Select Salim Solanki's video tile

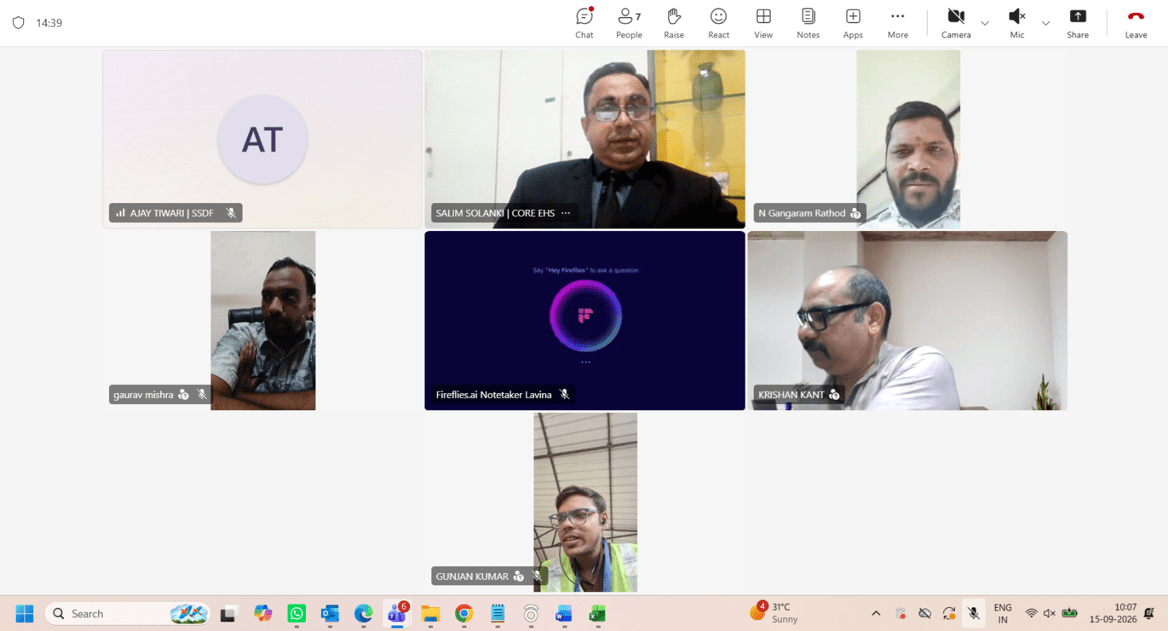(585, 139)
